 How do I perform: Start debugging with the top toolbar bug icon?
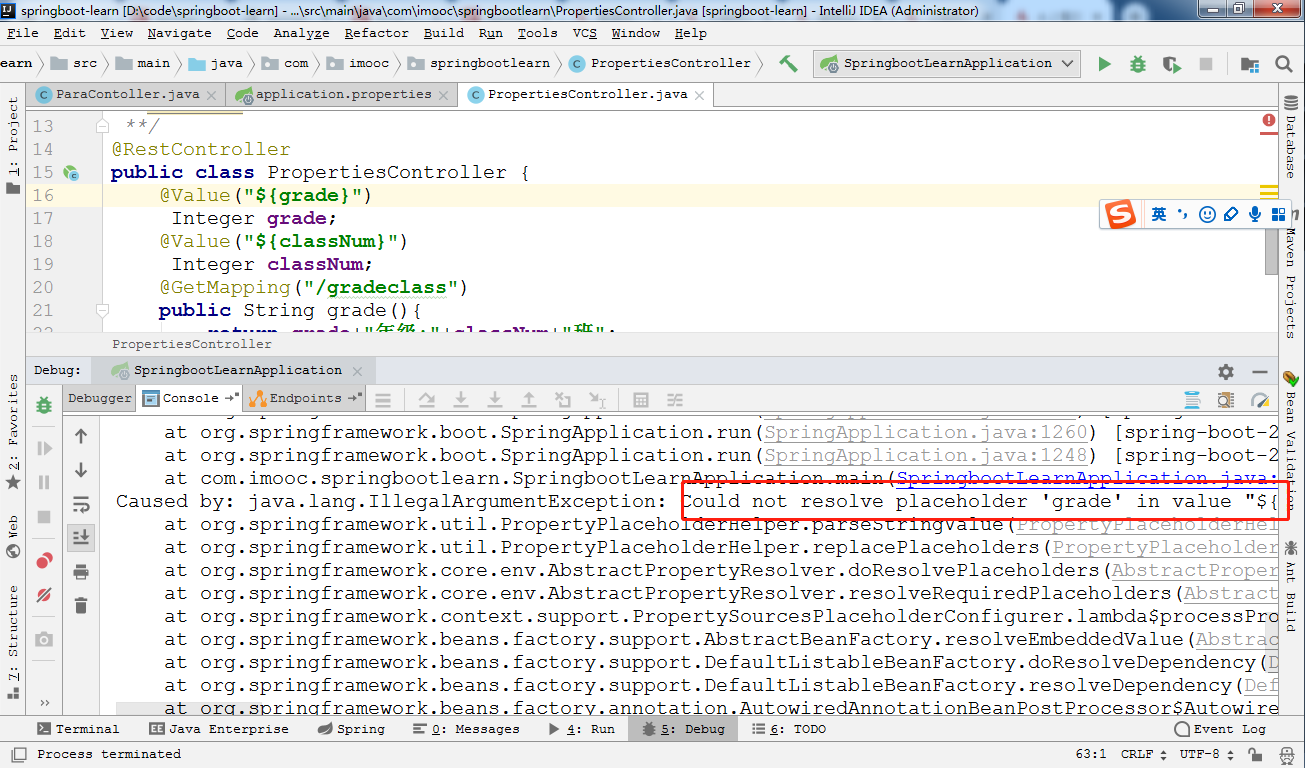coord(1138,64)
